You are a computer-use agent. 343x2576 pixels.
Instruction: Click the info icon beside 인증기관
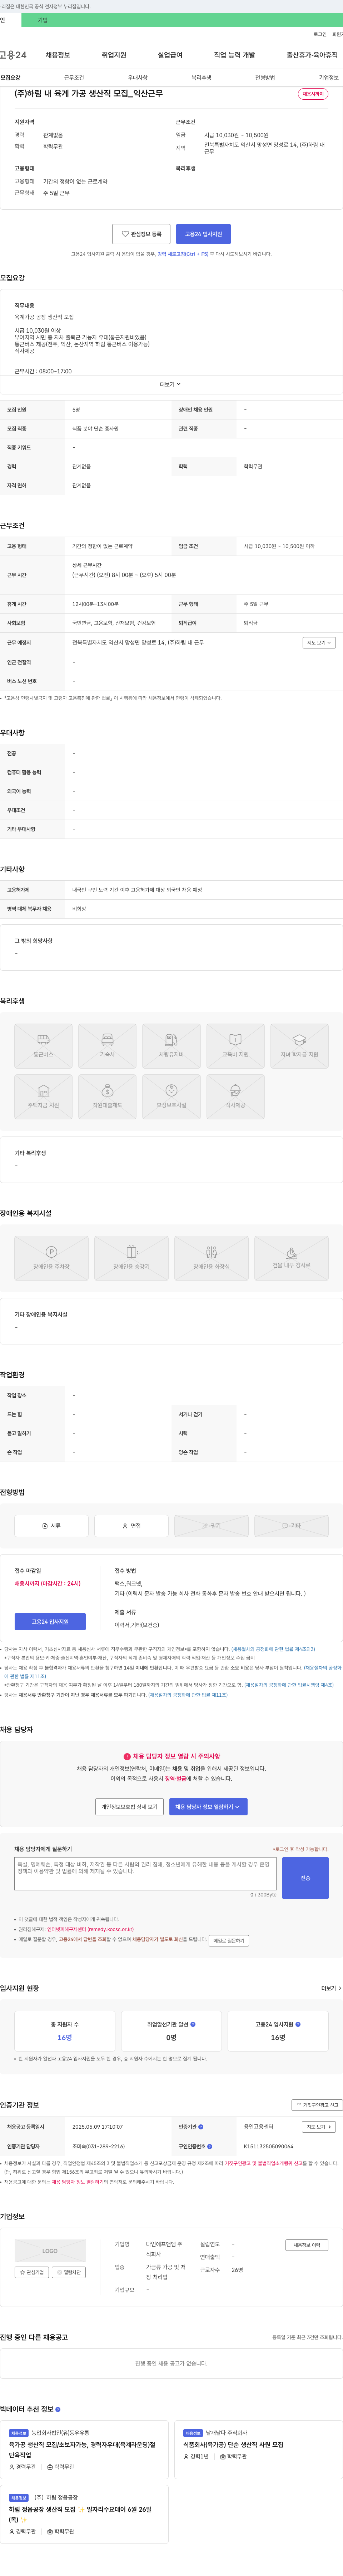[x=201, y=2127]
